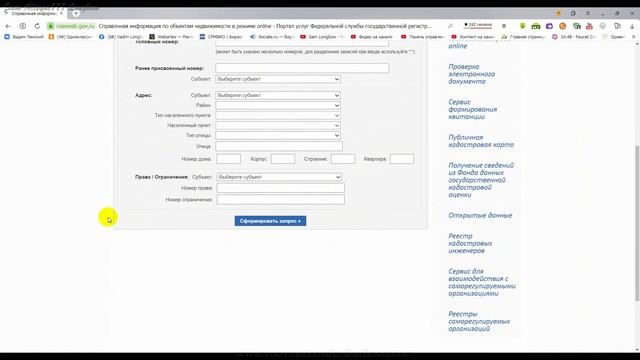Open a new browser tab with the plus button
This screenshot has height=360, width=640.
(x=76, y=13)
